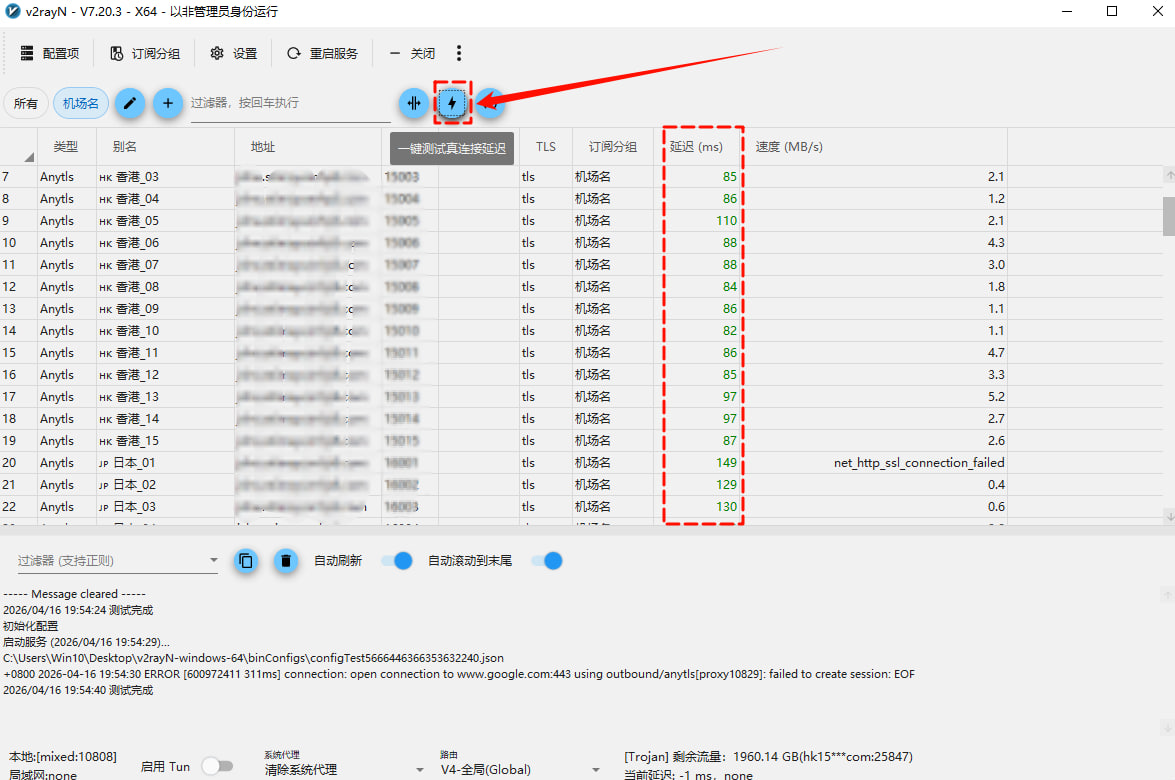The image size is (1175, 780).
Task: Open the log 过滤器 (支持正则) dropdown
Action: tap(118, 560)
